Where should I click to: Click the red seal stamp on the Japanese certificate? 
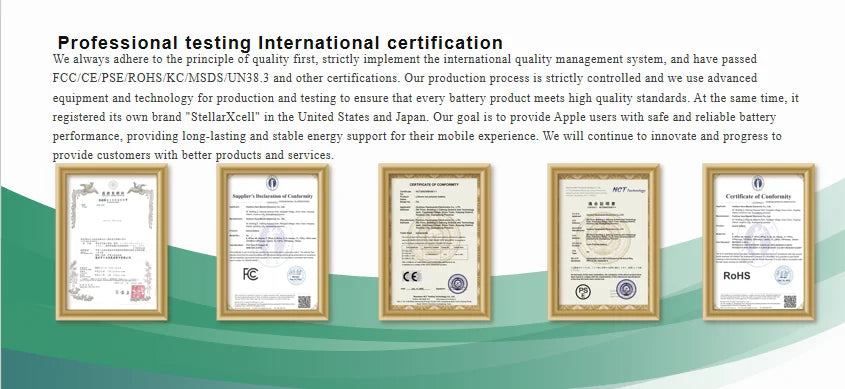pyautogui.click(x=138, y=291)
